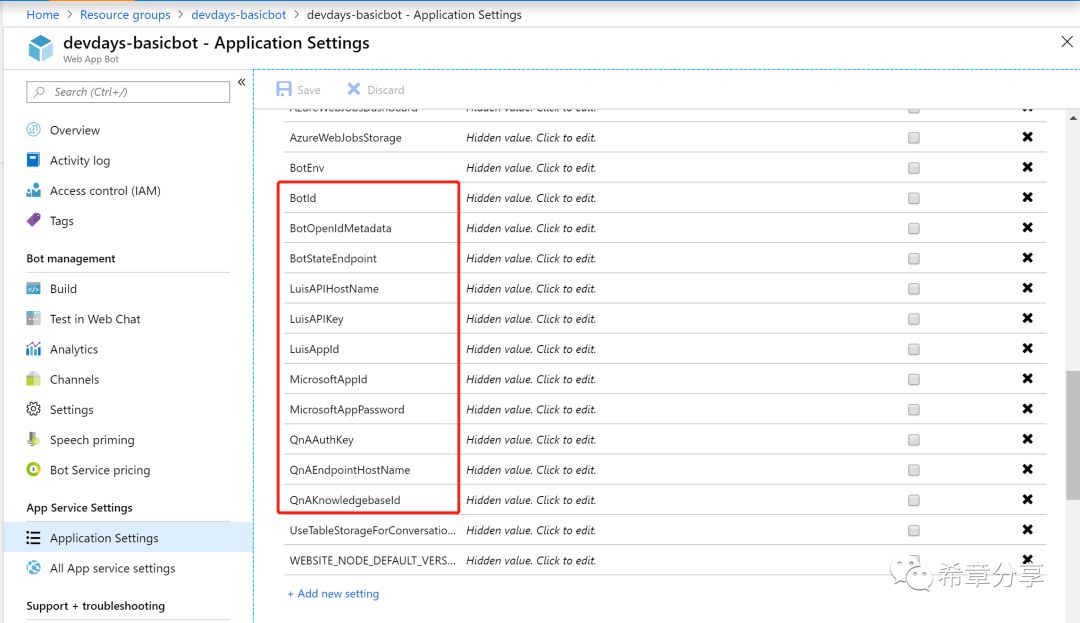Click the Application Settings list icon
The image size is (1080, 623).
(x=33, y=538)
